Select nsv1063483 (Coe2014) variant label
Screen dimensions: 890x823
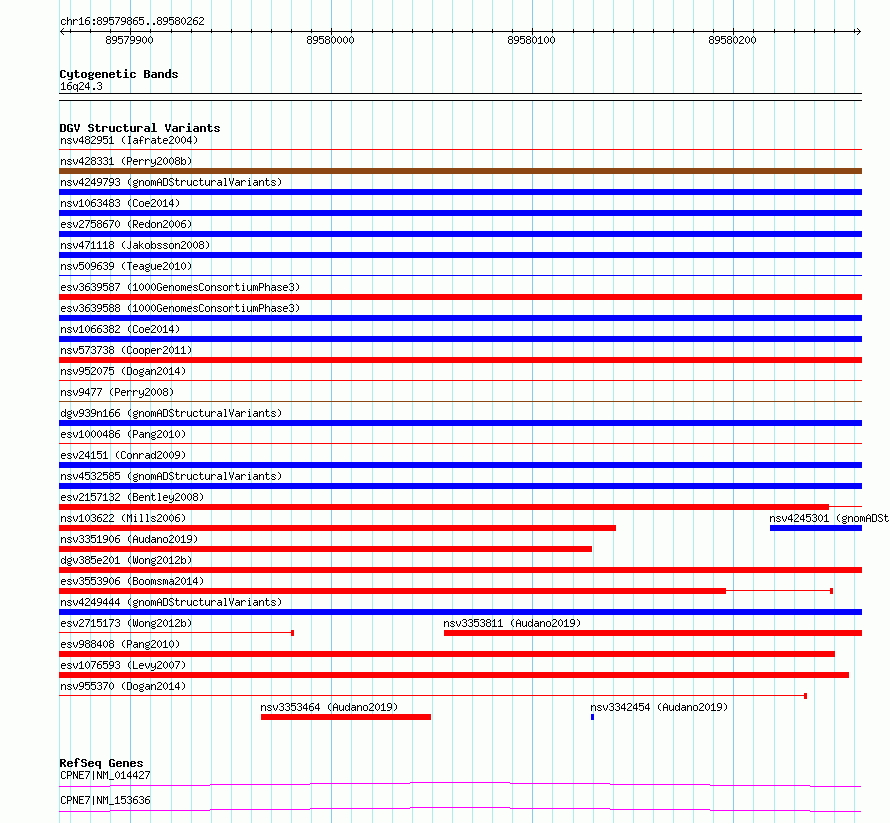[120, 203]
